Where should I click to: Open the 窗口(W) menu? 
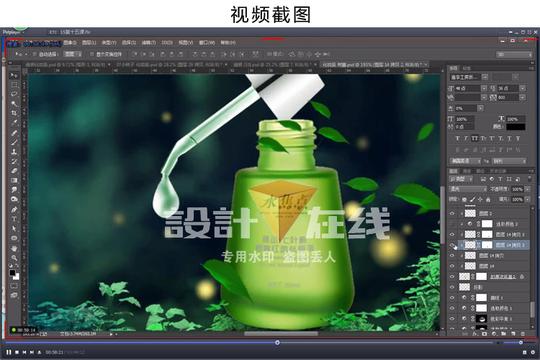(x=207, y=43)
